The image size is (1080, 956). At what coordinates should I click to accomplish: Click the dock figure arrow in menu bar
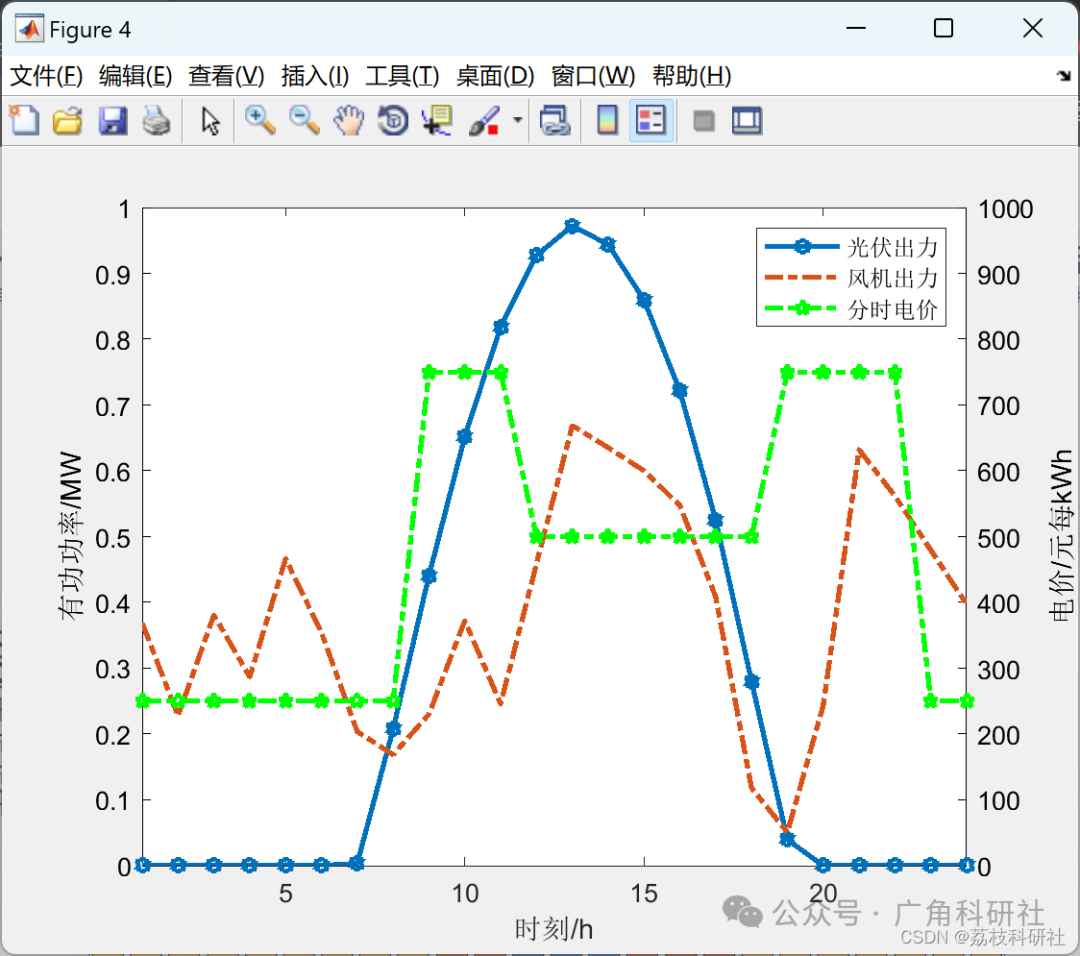[x=1064, y=76]
